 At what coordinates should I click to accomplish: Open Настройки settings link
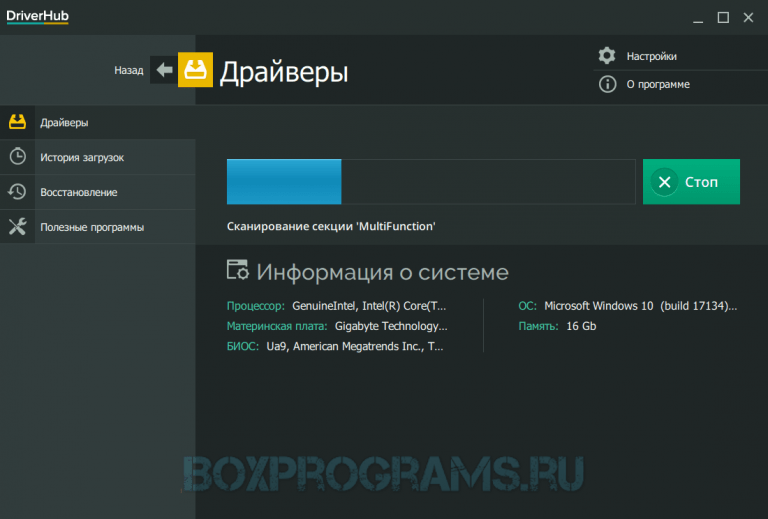[651, 56]
